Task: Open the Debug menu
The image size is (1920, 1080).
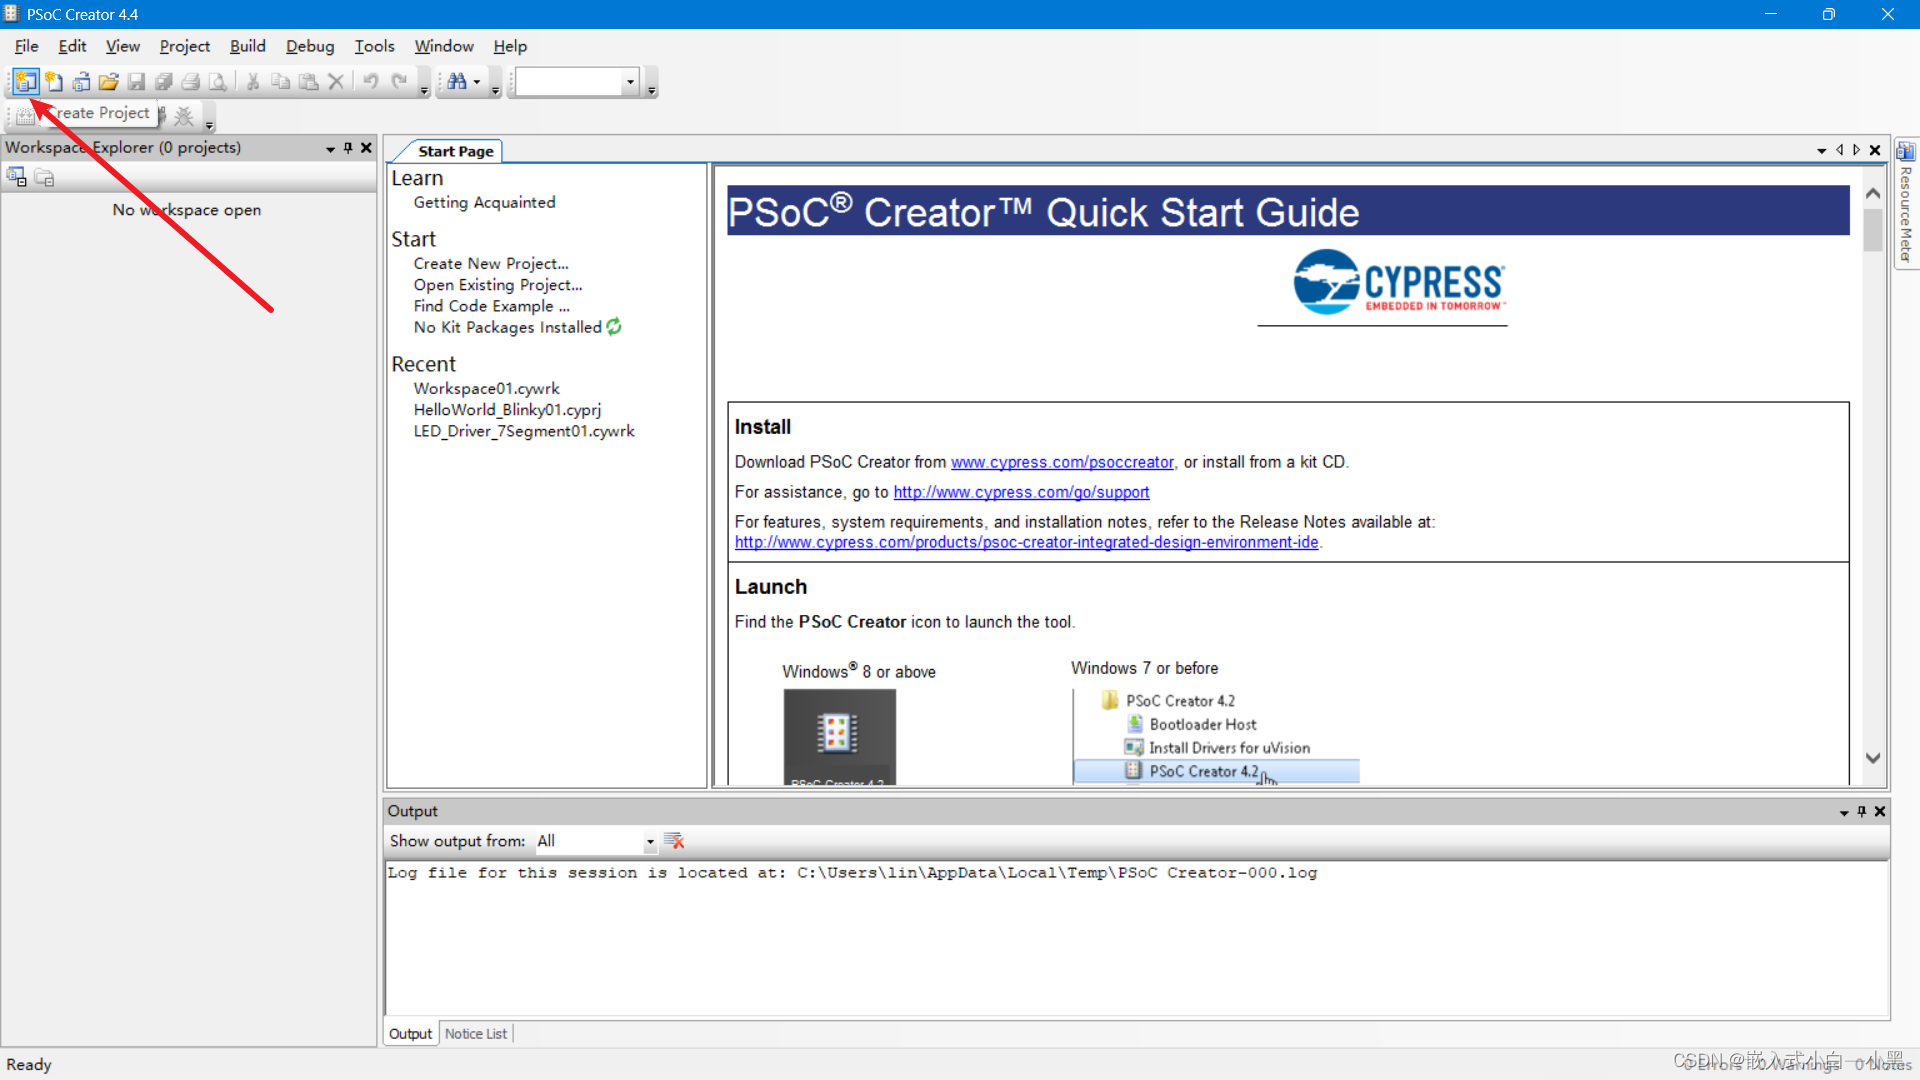Action: [310, 46]
